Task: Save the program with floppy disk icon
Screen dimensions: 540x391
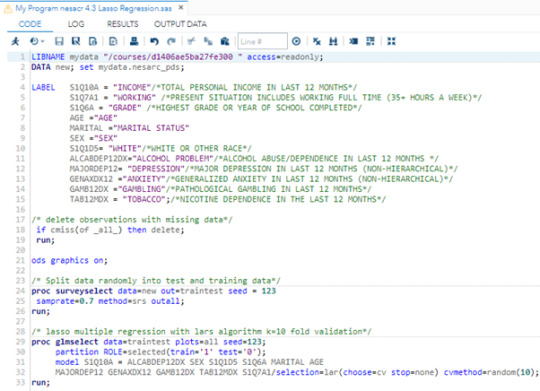Action: 59,41
